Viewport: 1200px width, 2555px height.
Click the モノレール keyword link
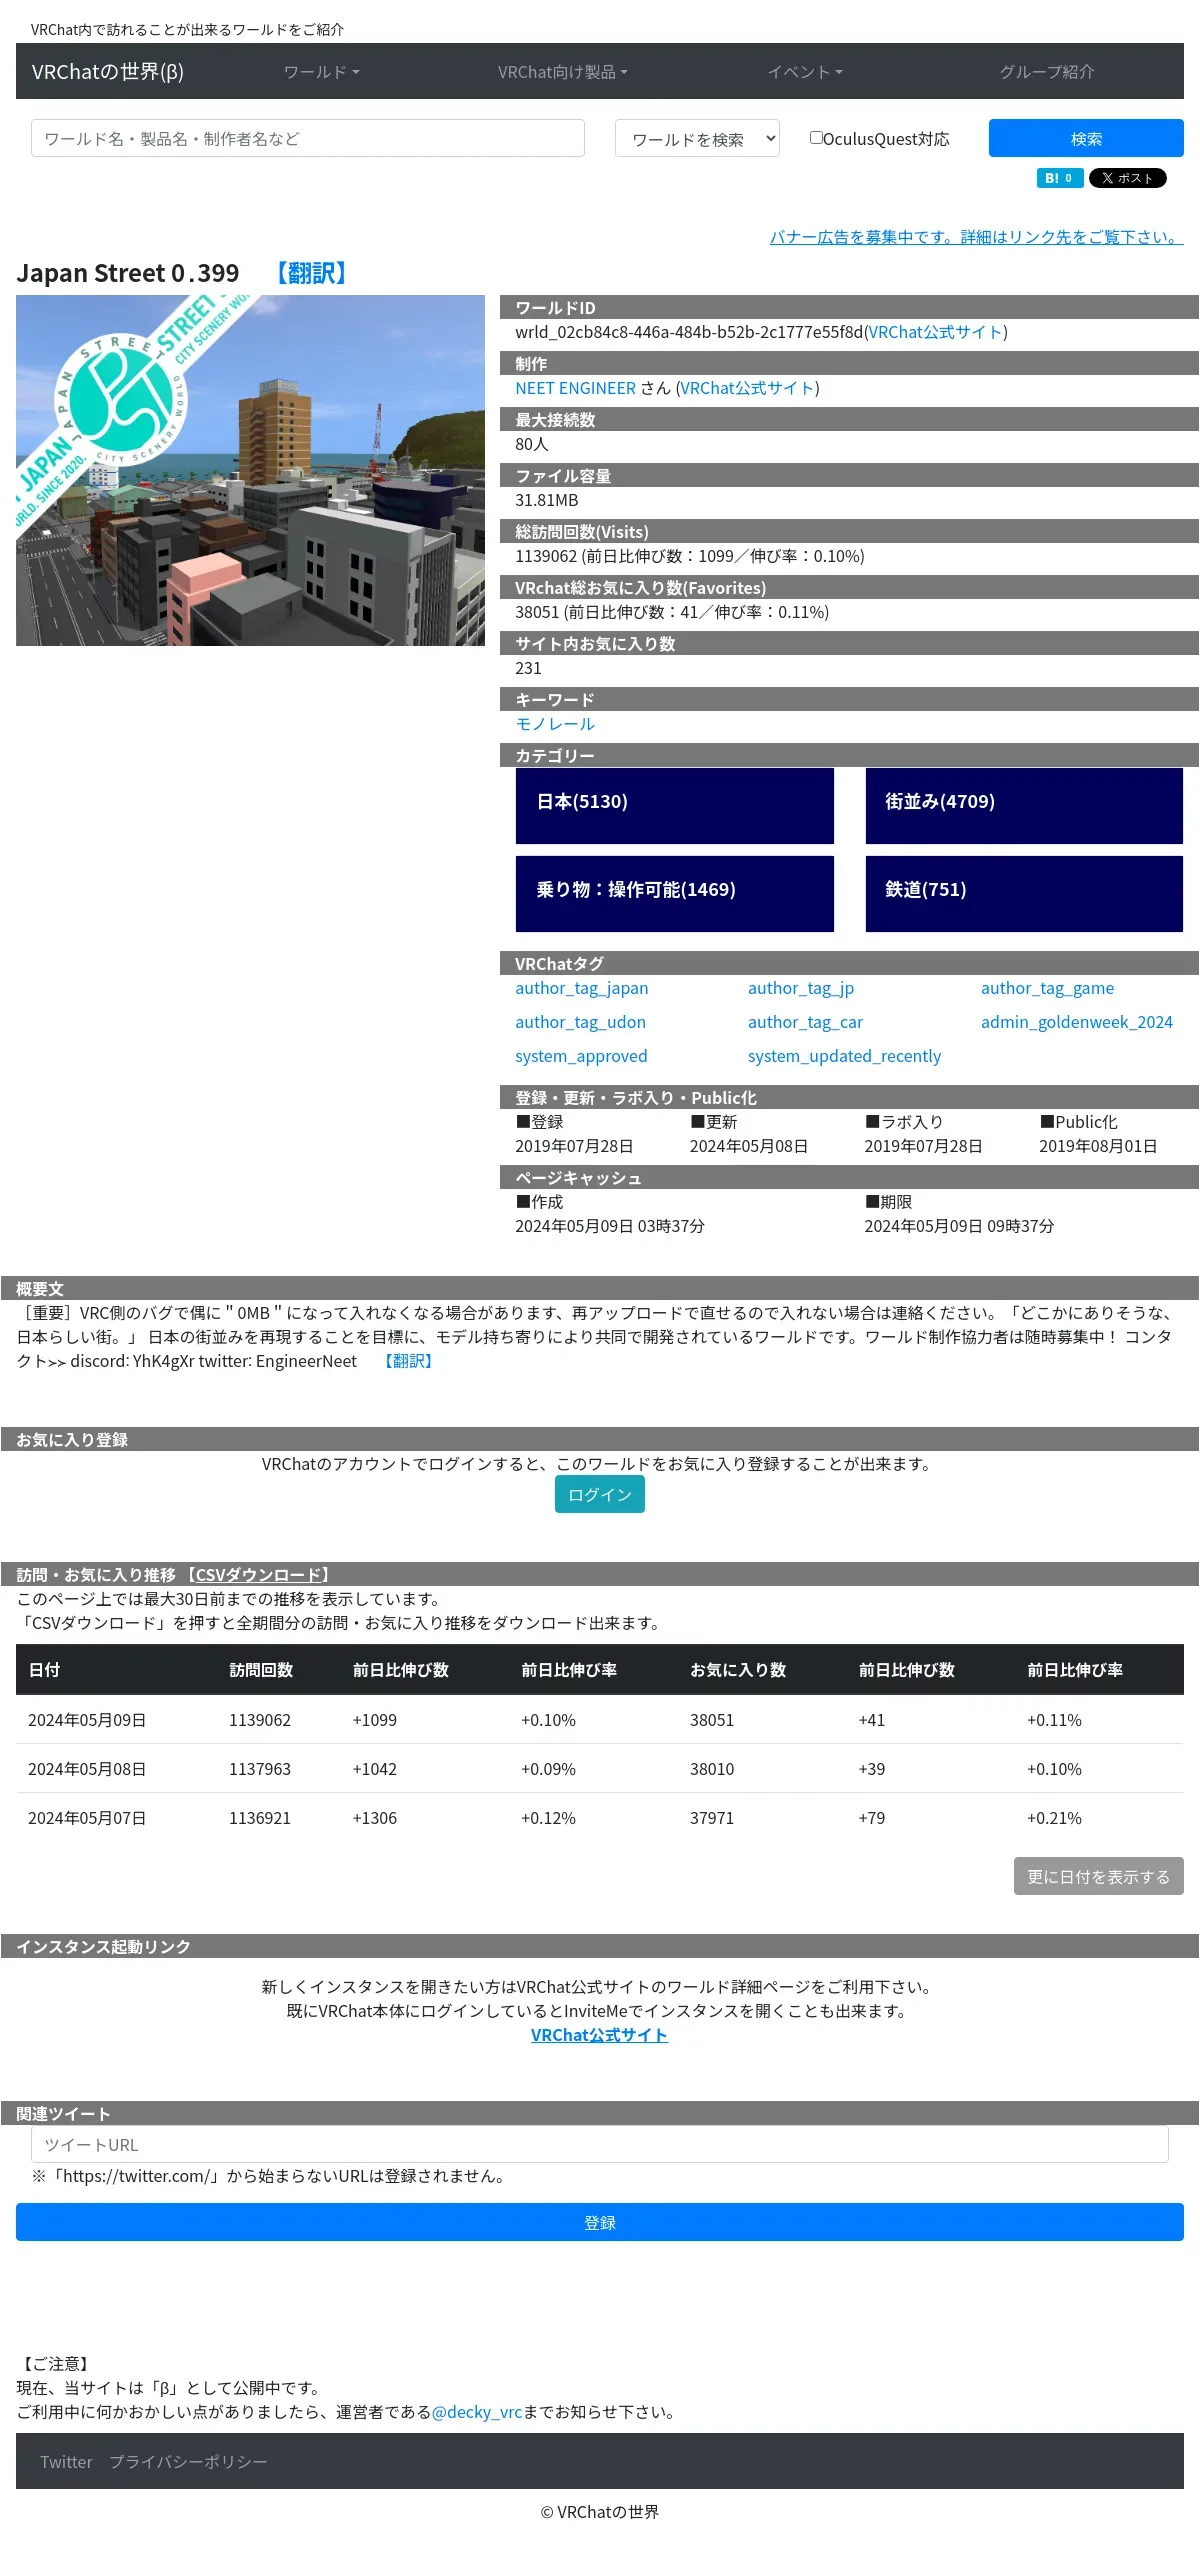click(x=555, y=724)
